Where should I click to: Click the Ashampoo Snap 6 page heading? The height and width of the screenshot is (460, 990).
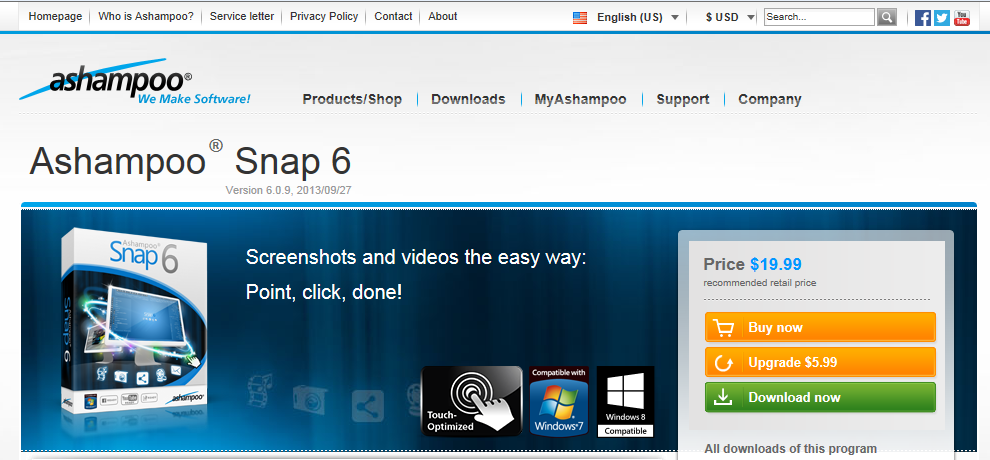(190, 161)
